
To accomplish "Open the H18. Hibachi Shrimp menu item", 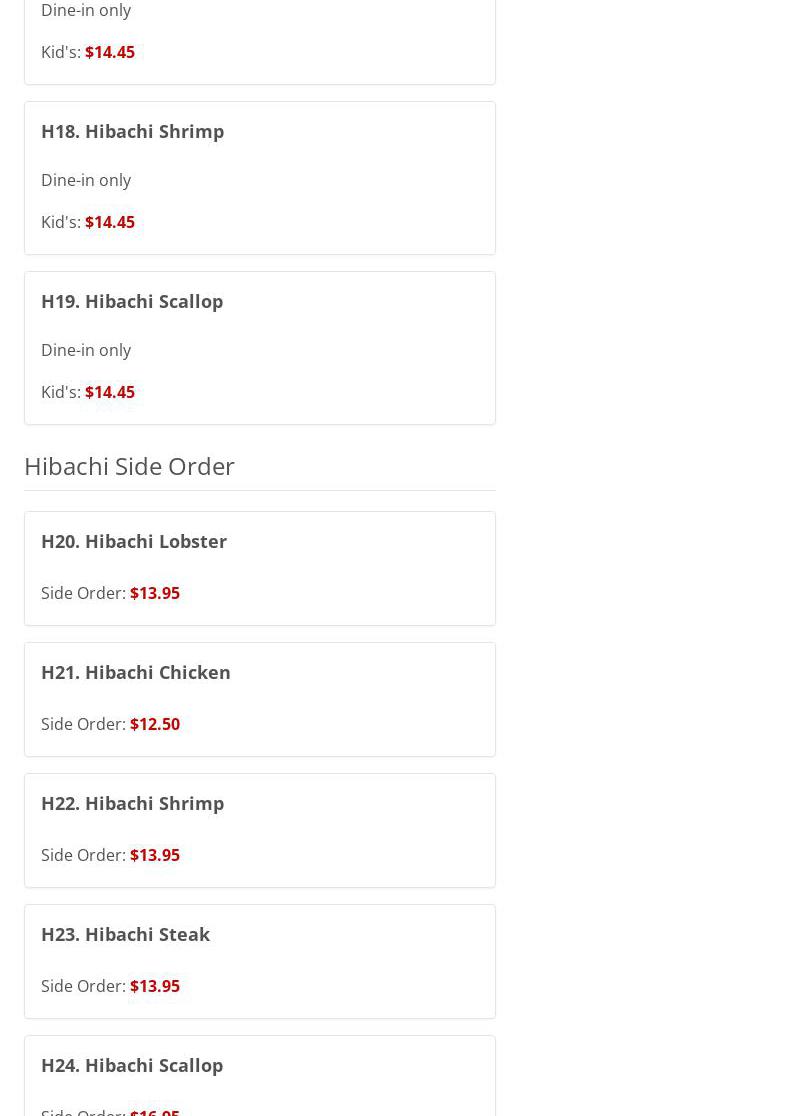I will point(132,131).
